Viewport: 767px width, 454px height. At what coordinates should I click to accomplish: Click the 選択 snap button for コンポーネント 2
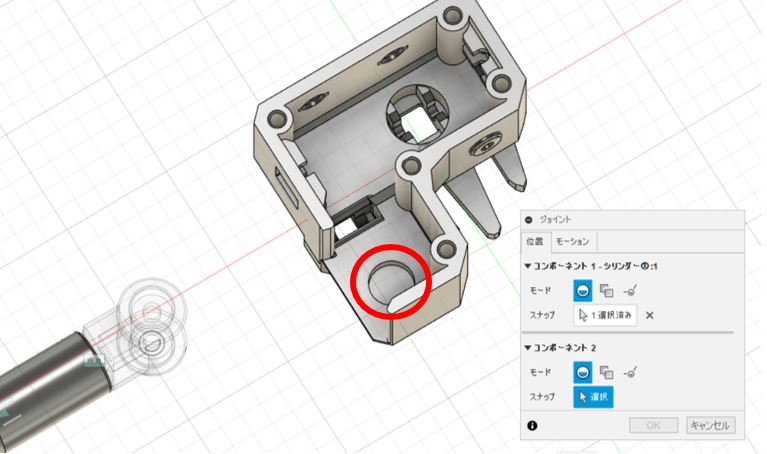pos(593,397)
